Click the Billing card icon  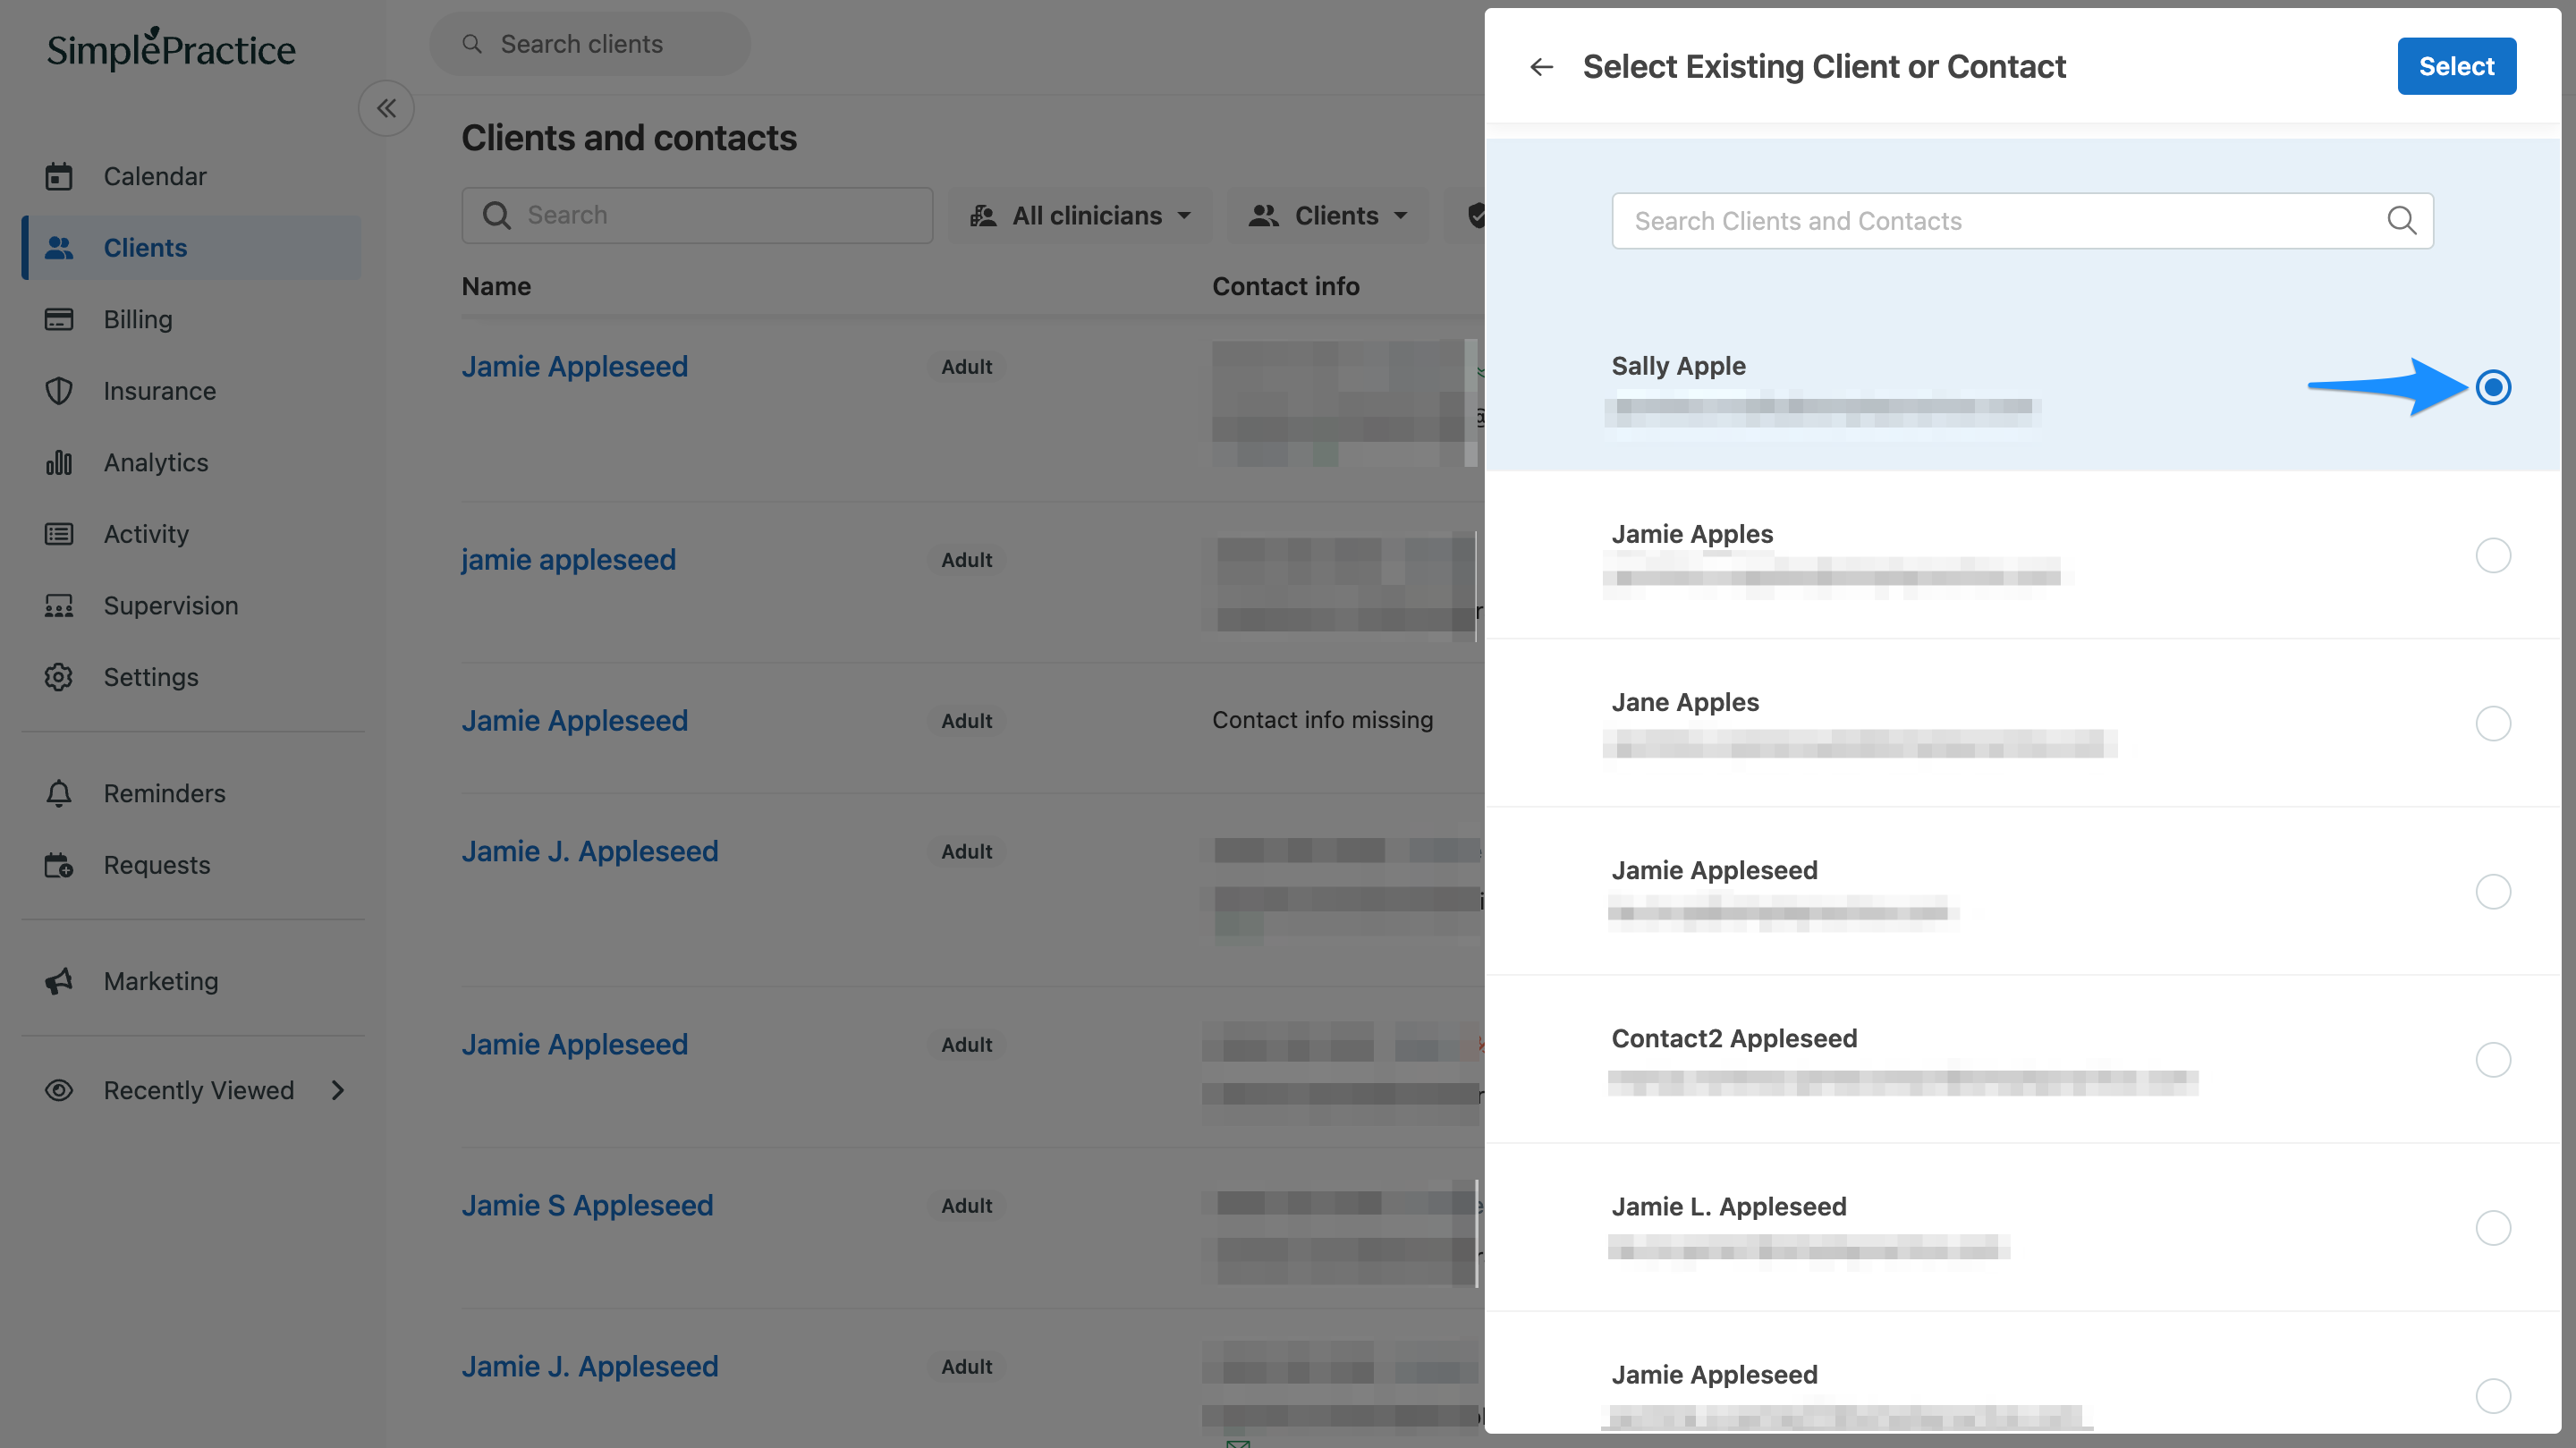pyautogui.click(x=59, y=319)
